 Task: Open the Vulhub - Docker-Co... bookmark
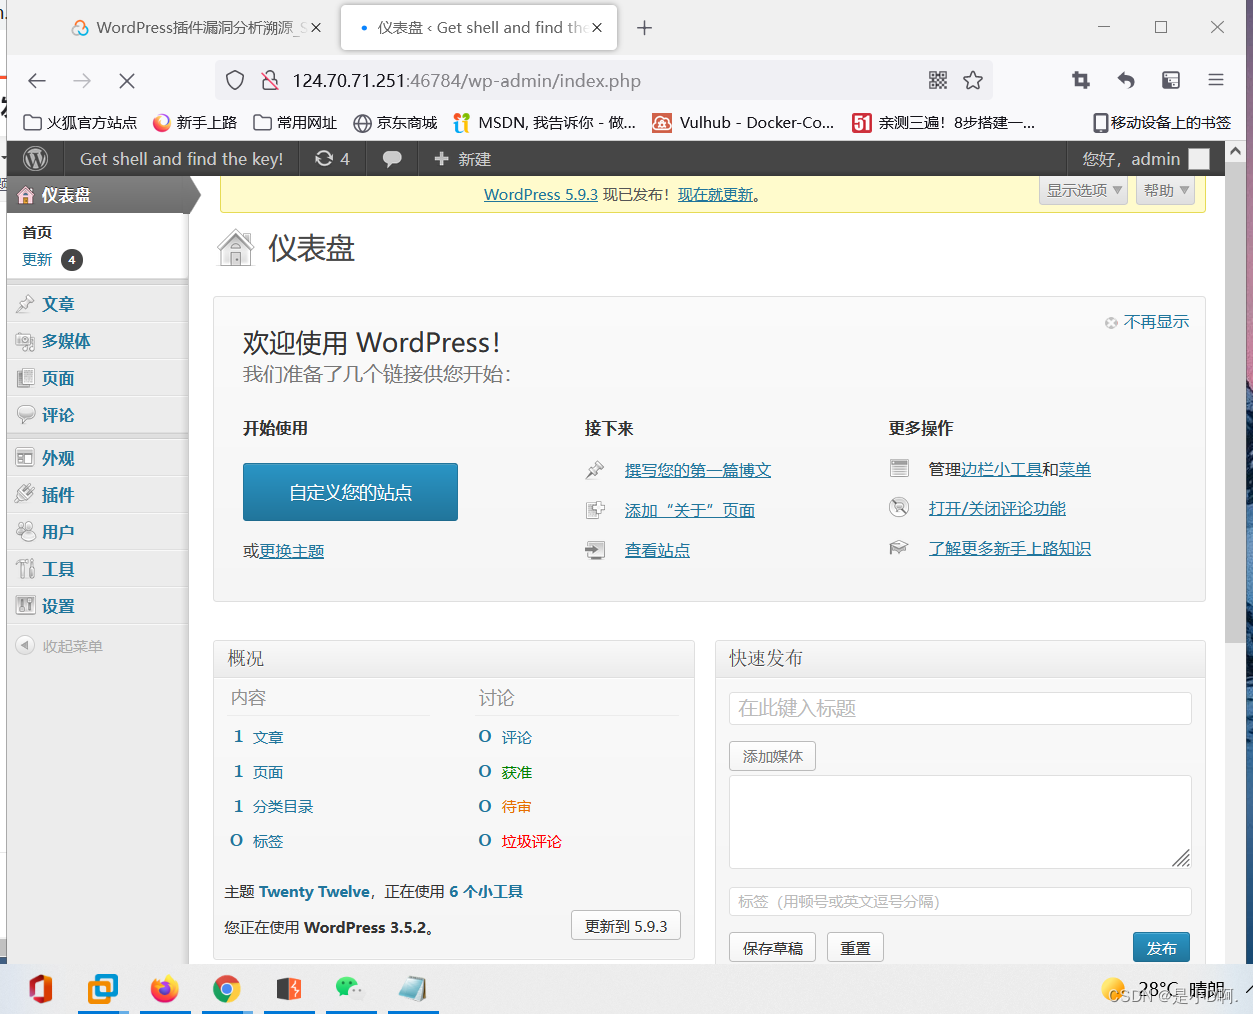click(743, 122)
